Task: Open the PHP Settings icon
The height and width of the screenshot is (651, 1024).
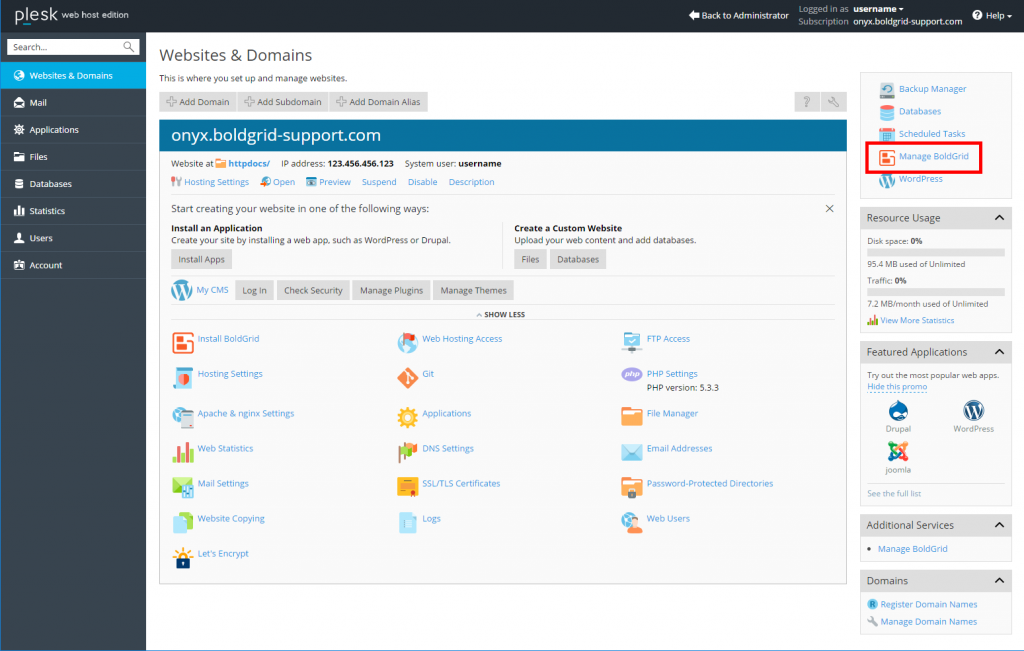Action: [632, 375]
